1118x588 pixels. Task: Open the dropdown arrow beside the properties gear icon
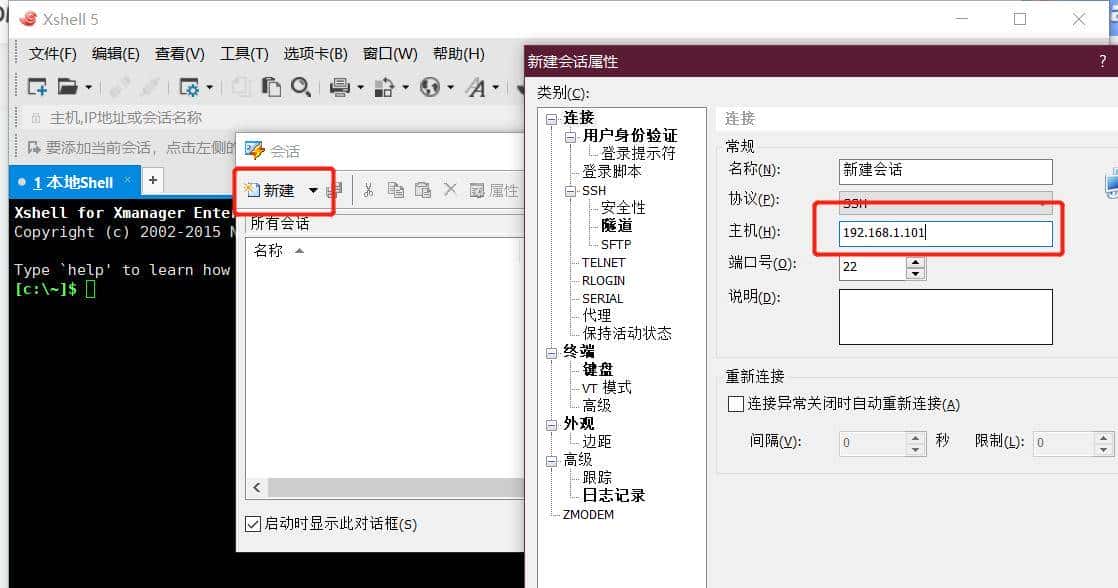tap(209, 88)
